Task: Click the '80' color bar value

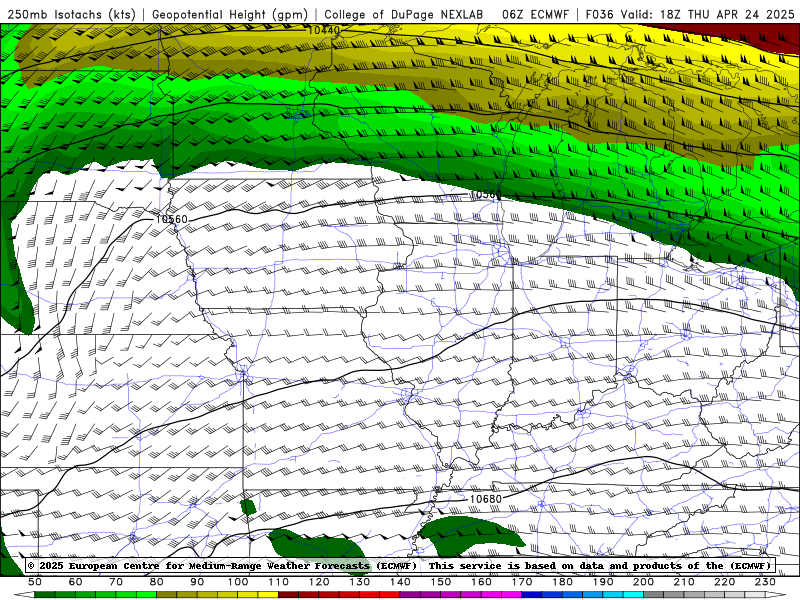Action: pyautogui.click(x=157, y=582)
